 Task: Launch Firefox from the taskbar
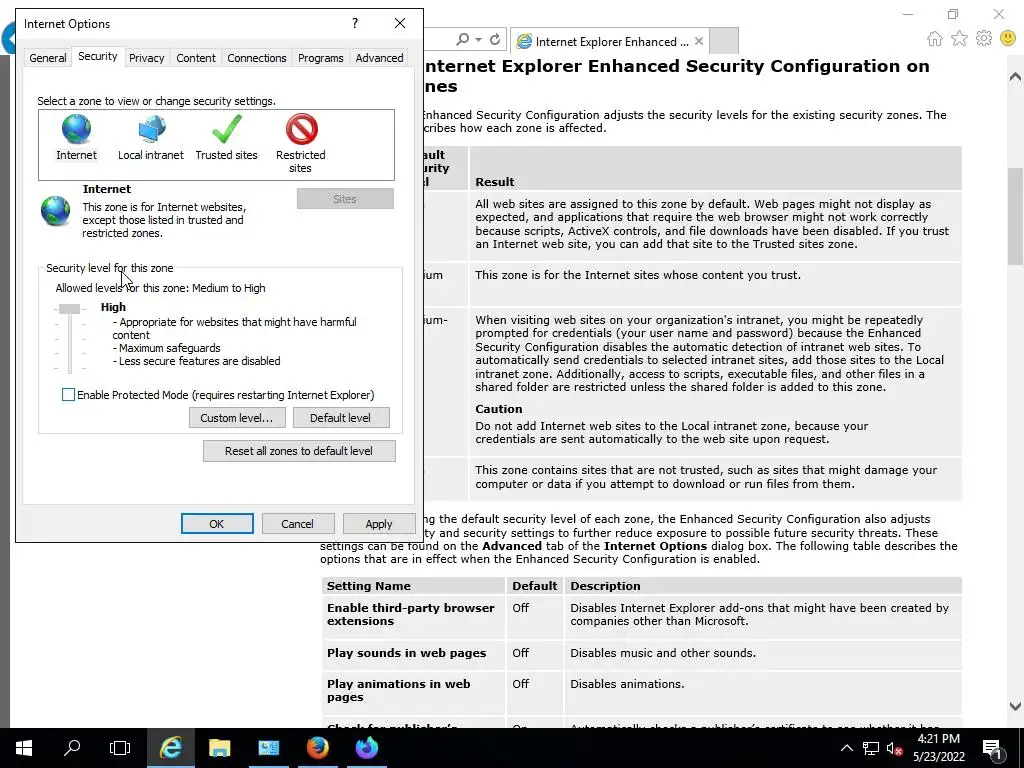[317, 748]
